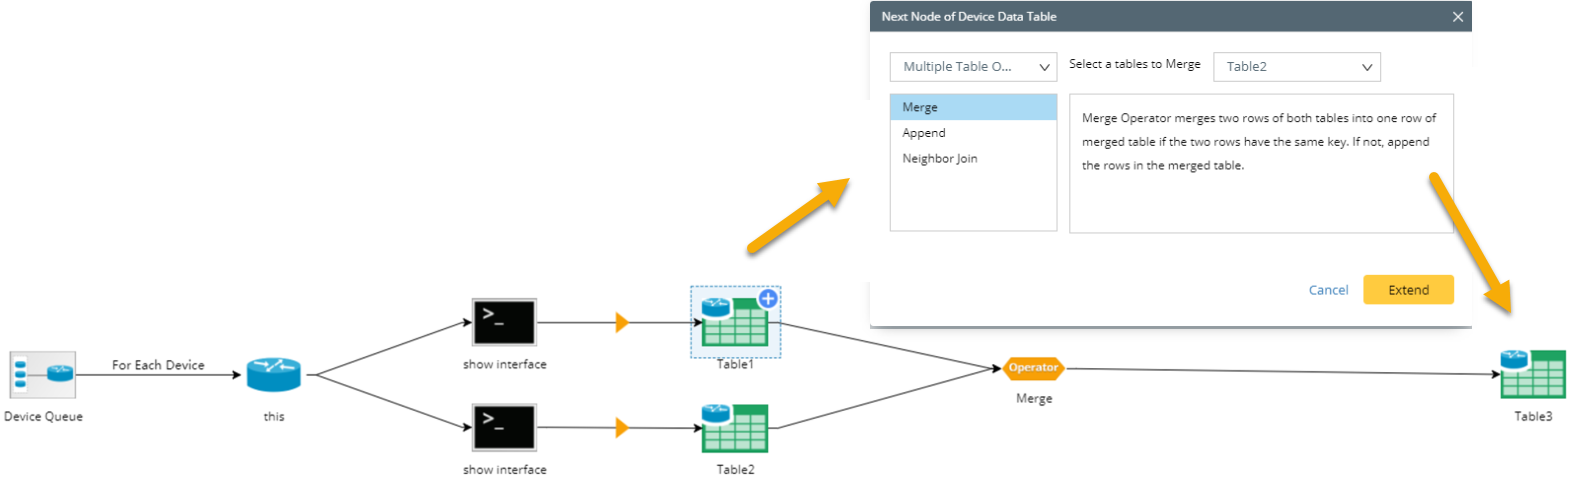Select the 'this' router device icon
Screen dimensions: 1571x480
pyautogui.click(x=273, y=375)
